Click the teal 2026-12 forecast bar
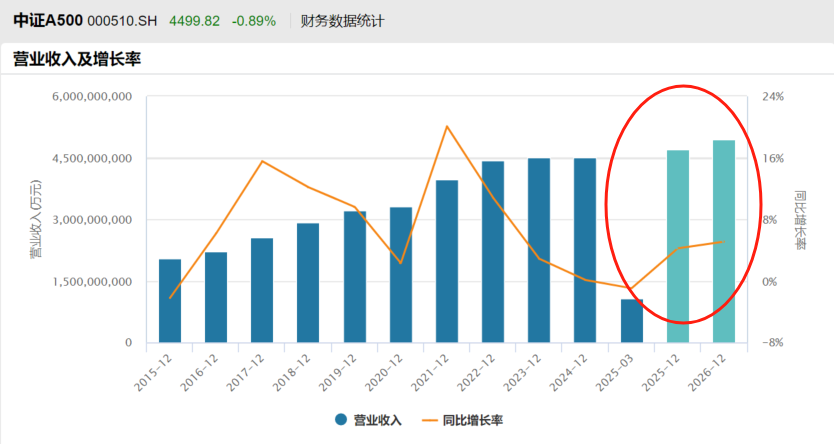This screenshot has width=834, height=444. coord(724,241)
